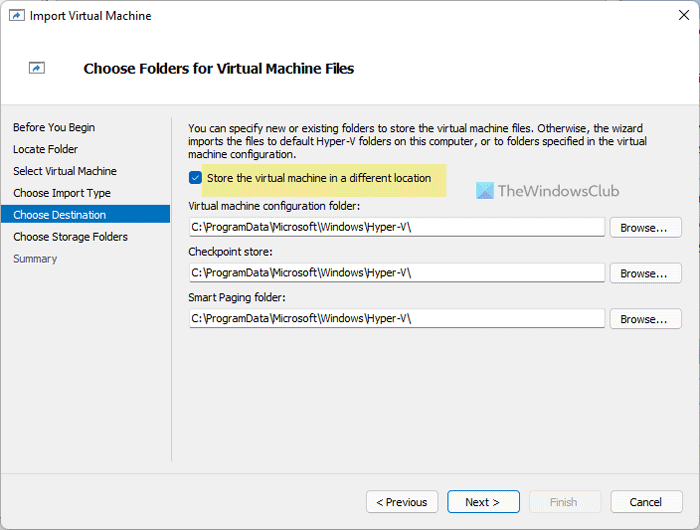Image resolution: width=700 pixels, height=530 pixels.
Task: Click the Smart Paging folder path field
Action: [x=397, y=319]
